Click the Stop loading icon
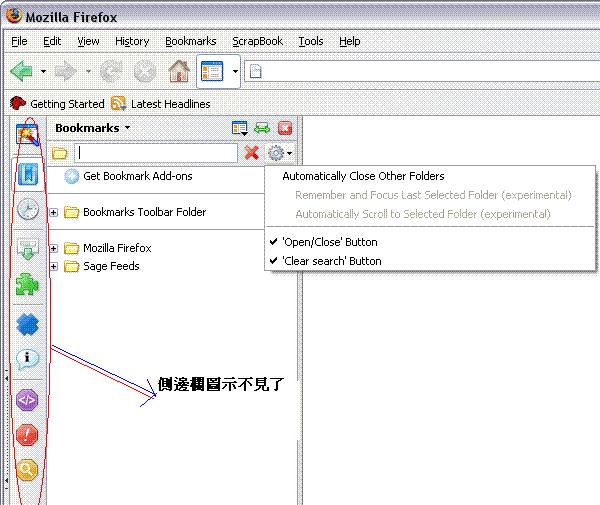600x505 pixels. click(x=145, y=71)
